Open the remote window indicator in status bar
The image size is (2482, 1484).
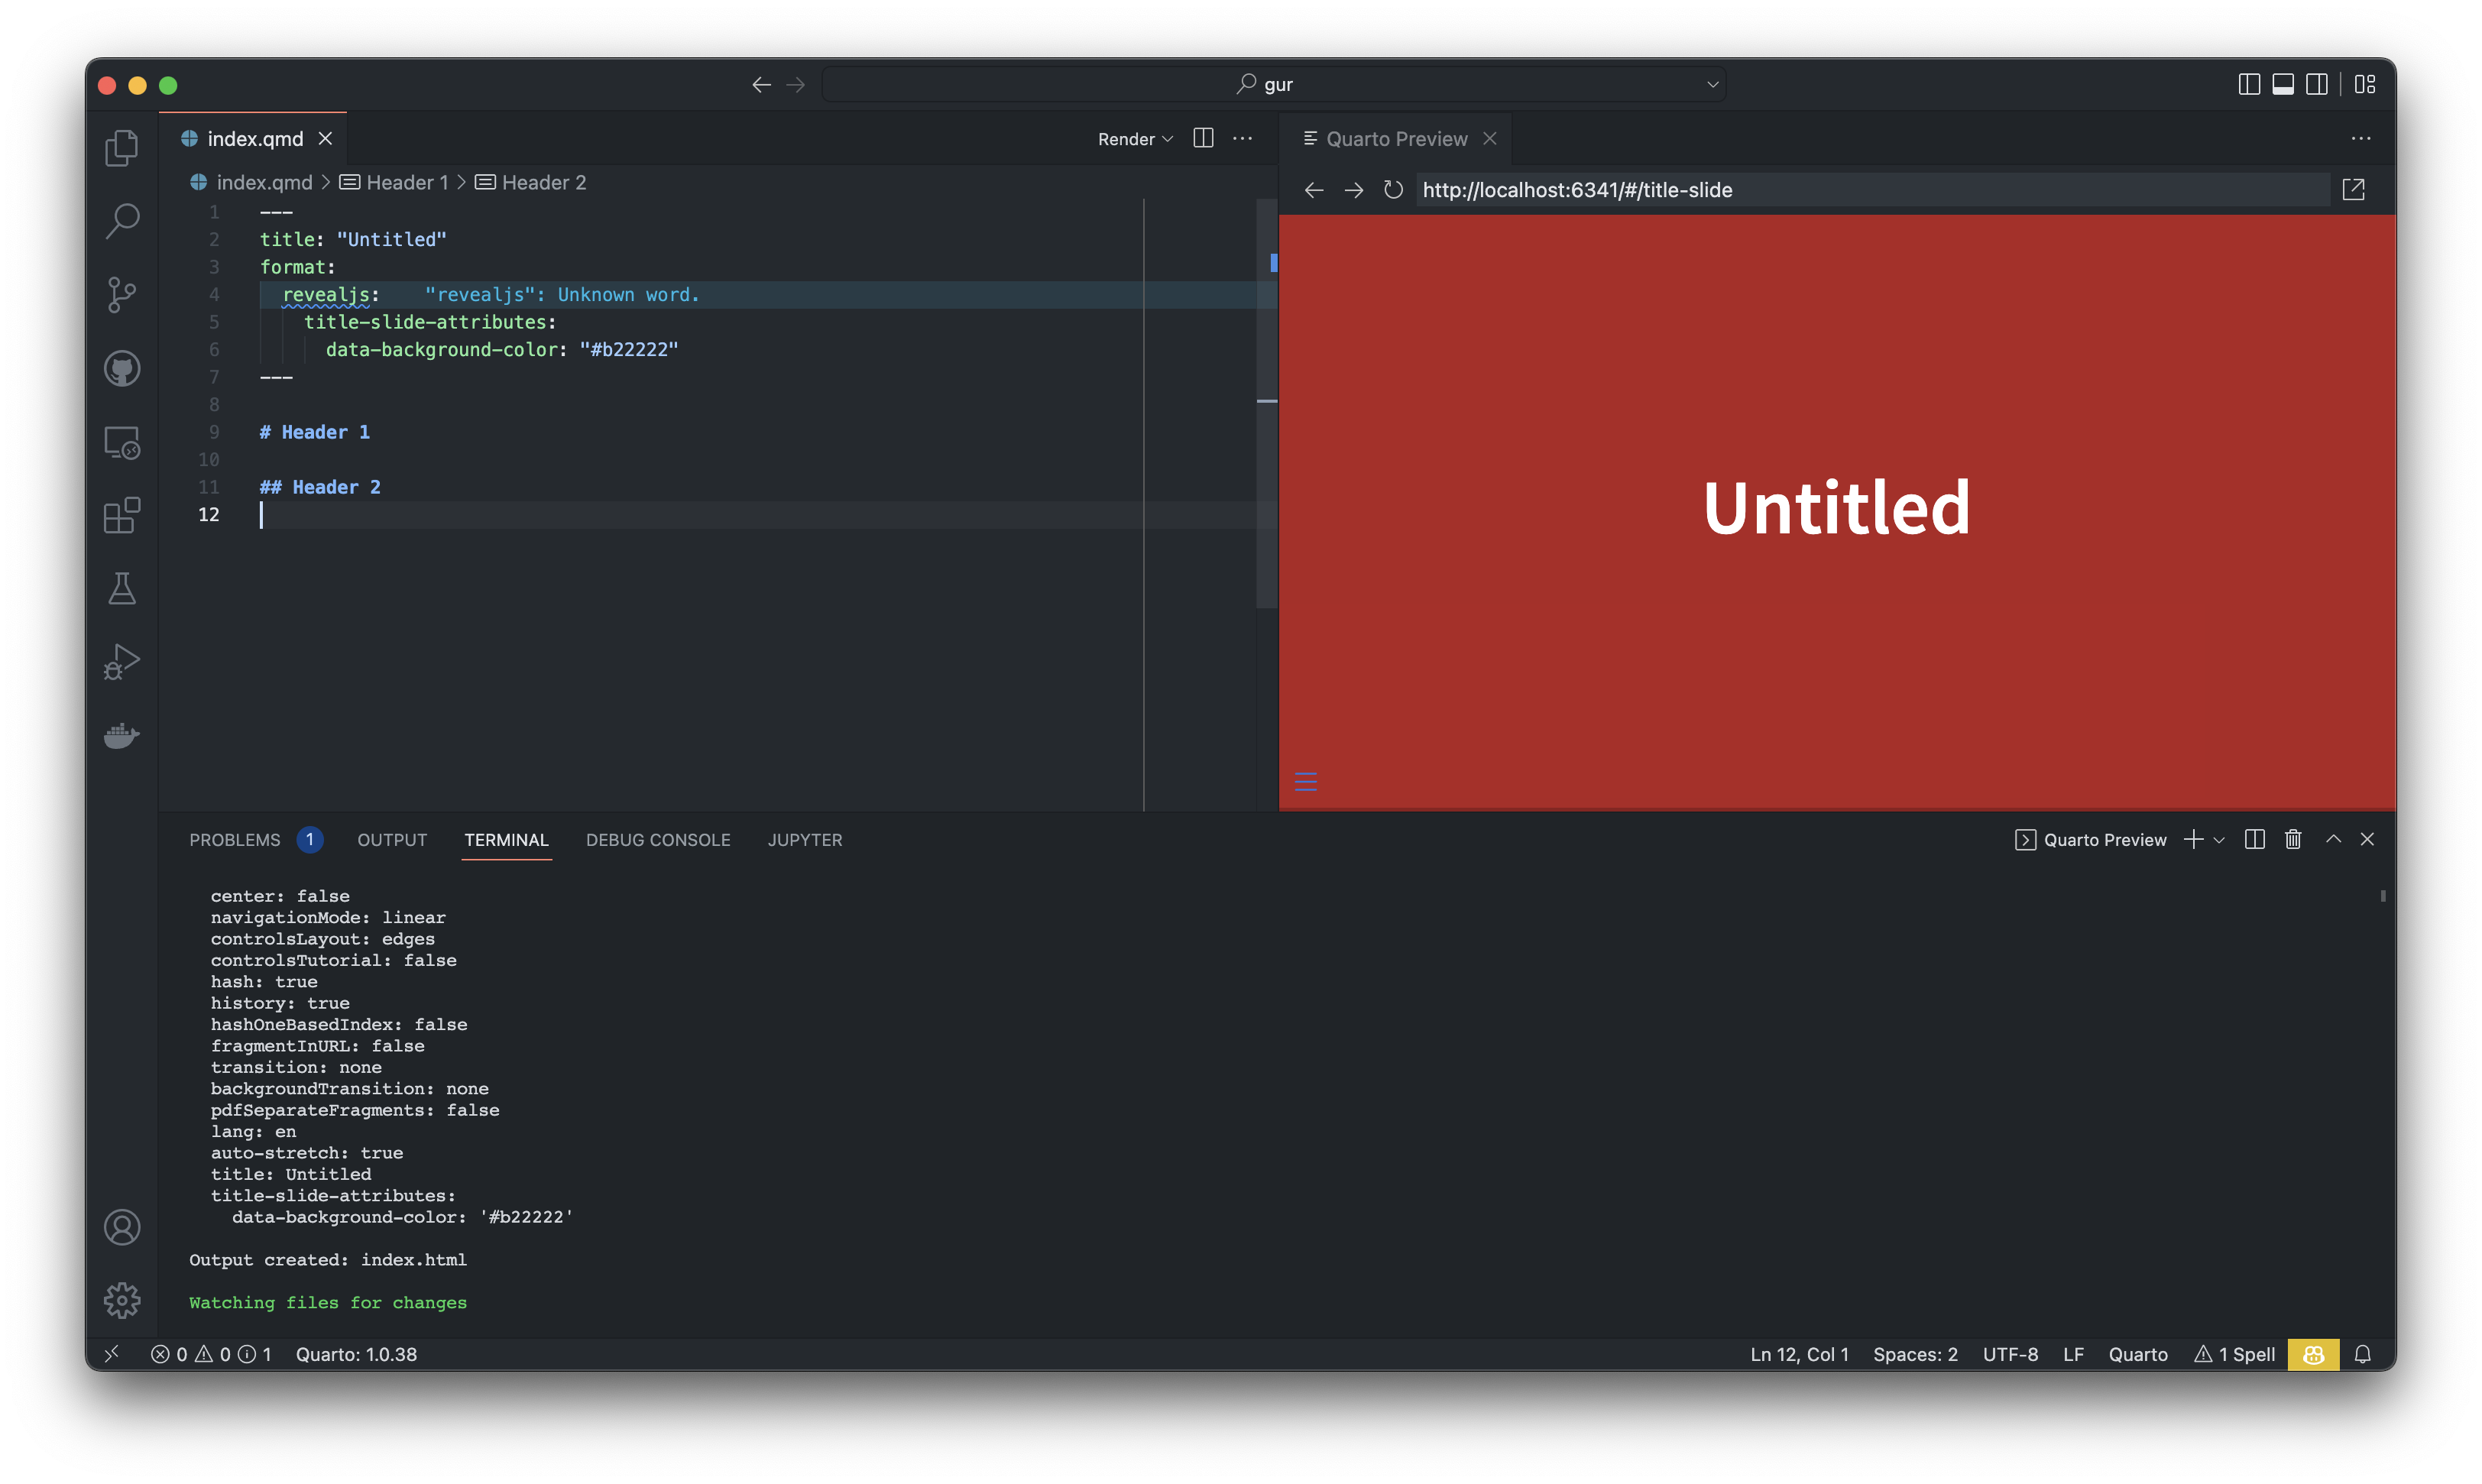pyautogui.click(x=112, y=1354)
